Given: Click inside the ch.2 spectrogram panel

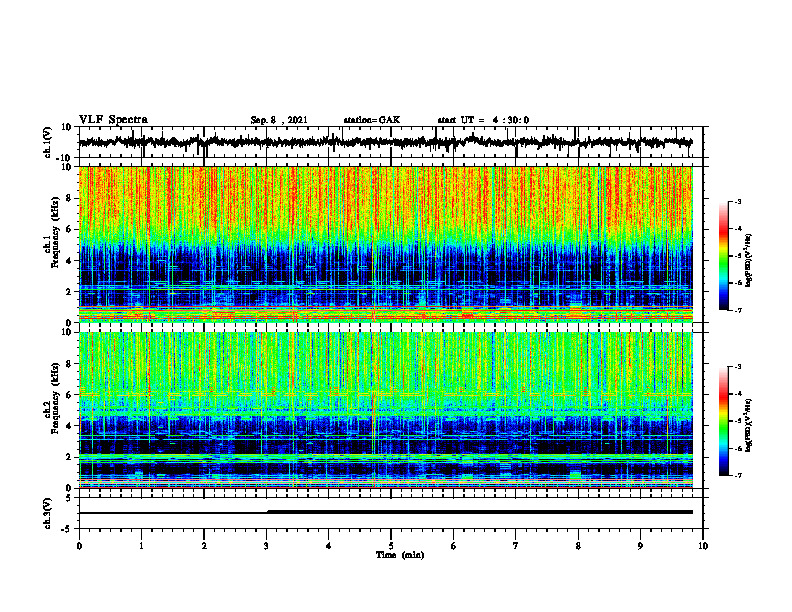Looking at the screenshot, I should coord(386,410).
